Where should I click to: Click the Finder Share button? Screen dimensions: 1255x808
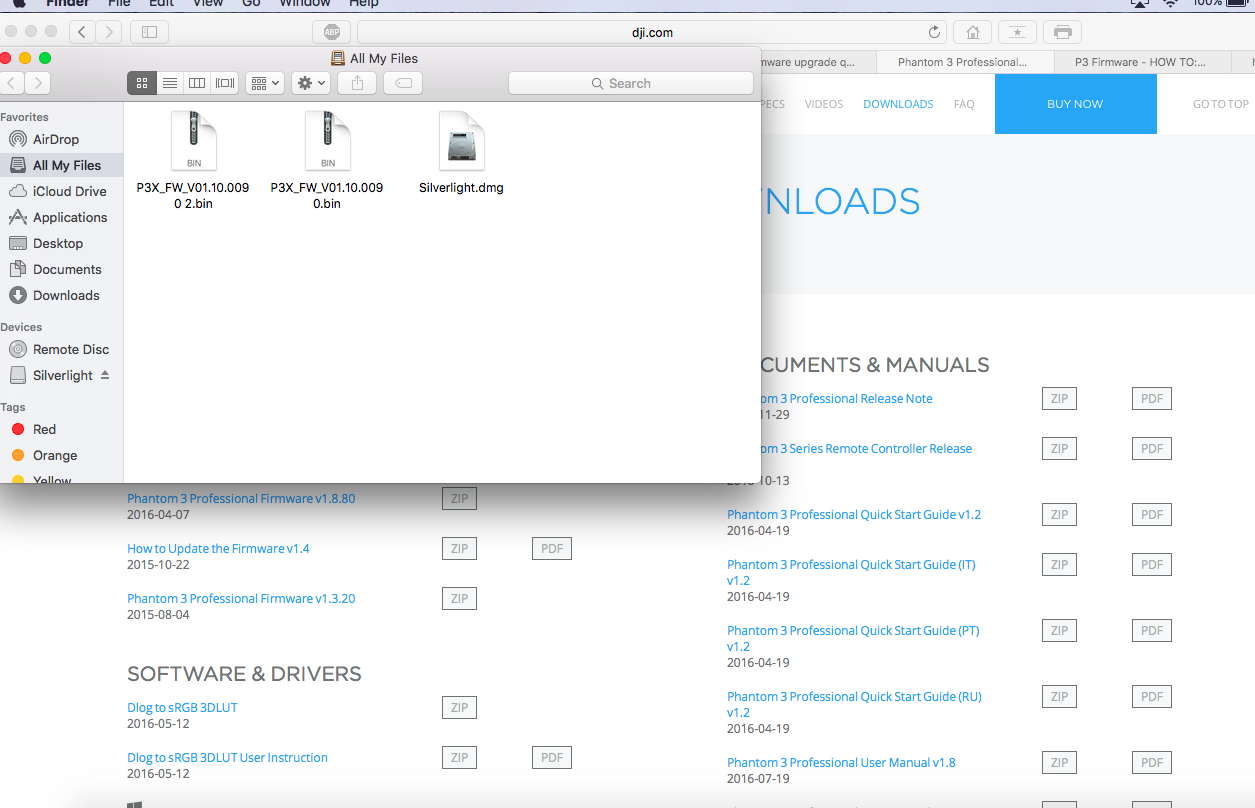[x=357, y=83]
